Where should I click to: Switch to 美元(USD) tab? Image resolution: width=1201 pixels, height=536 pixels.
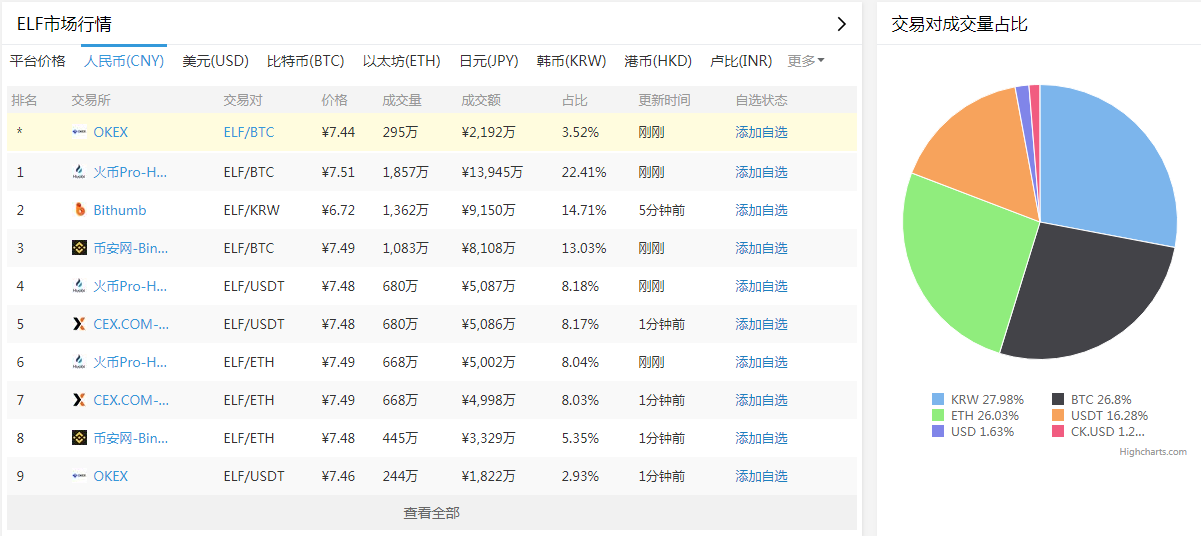pyautogui.click(x=215, y=61)
